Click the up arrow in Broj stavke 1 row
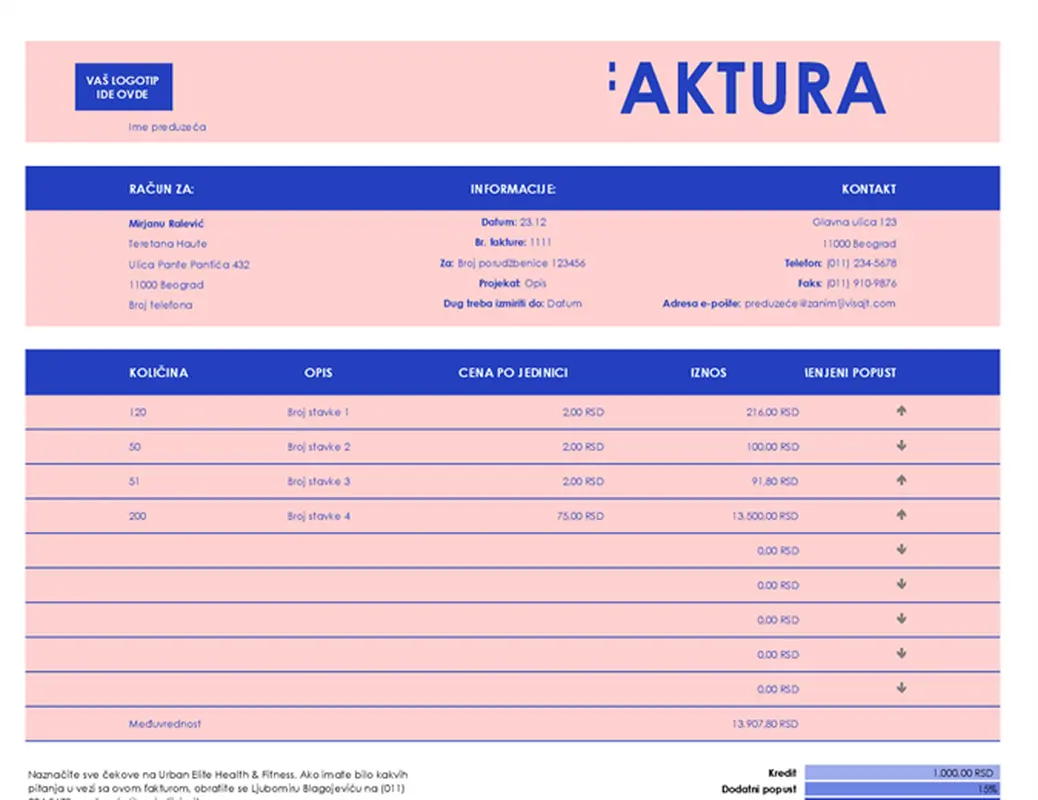1038x800 pixels. [x=901, y=410]
